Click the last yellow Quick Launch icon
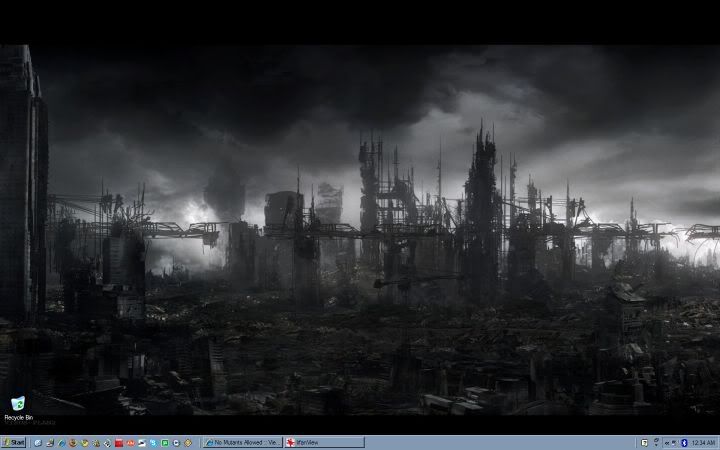The height and width of the screenshot is (450, 720). (x=188, y=443)
